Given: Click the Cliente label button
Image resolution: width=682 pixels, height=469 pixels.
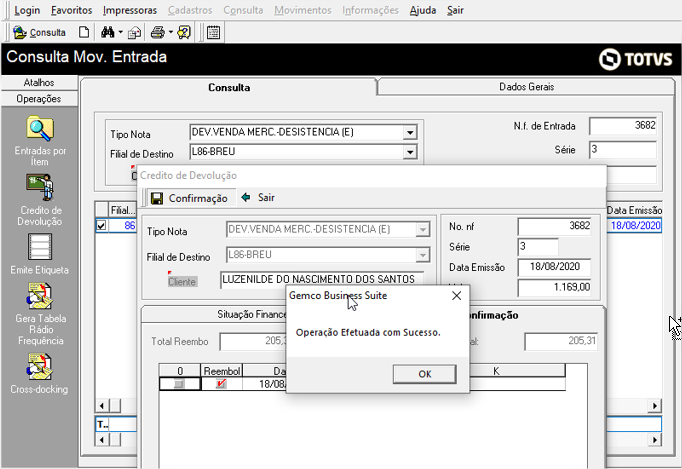Looking at the screenshot, I should (x=182, y=282).
